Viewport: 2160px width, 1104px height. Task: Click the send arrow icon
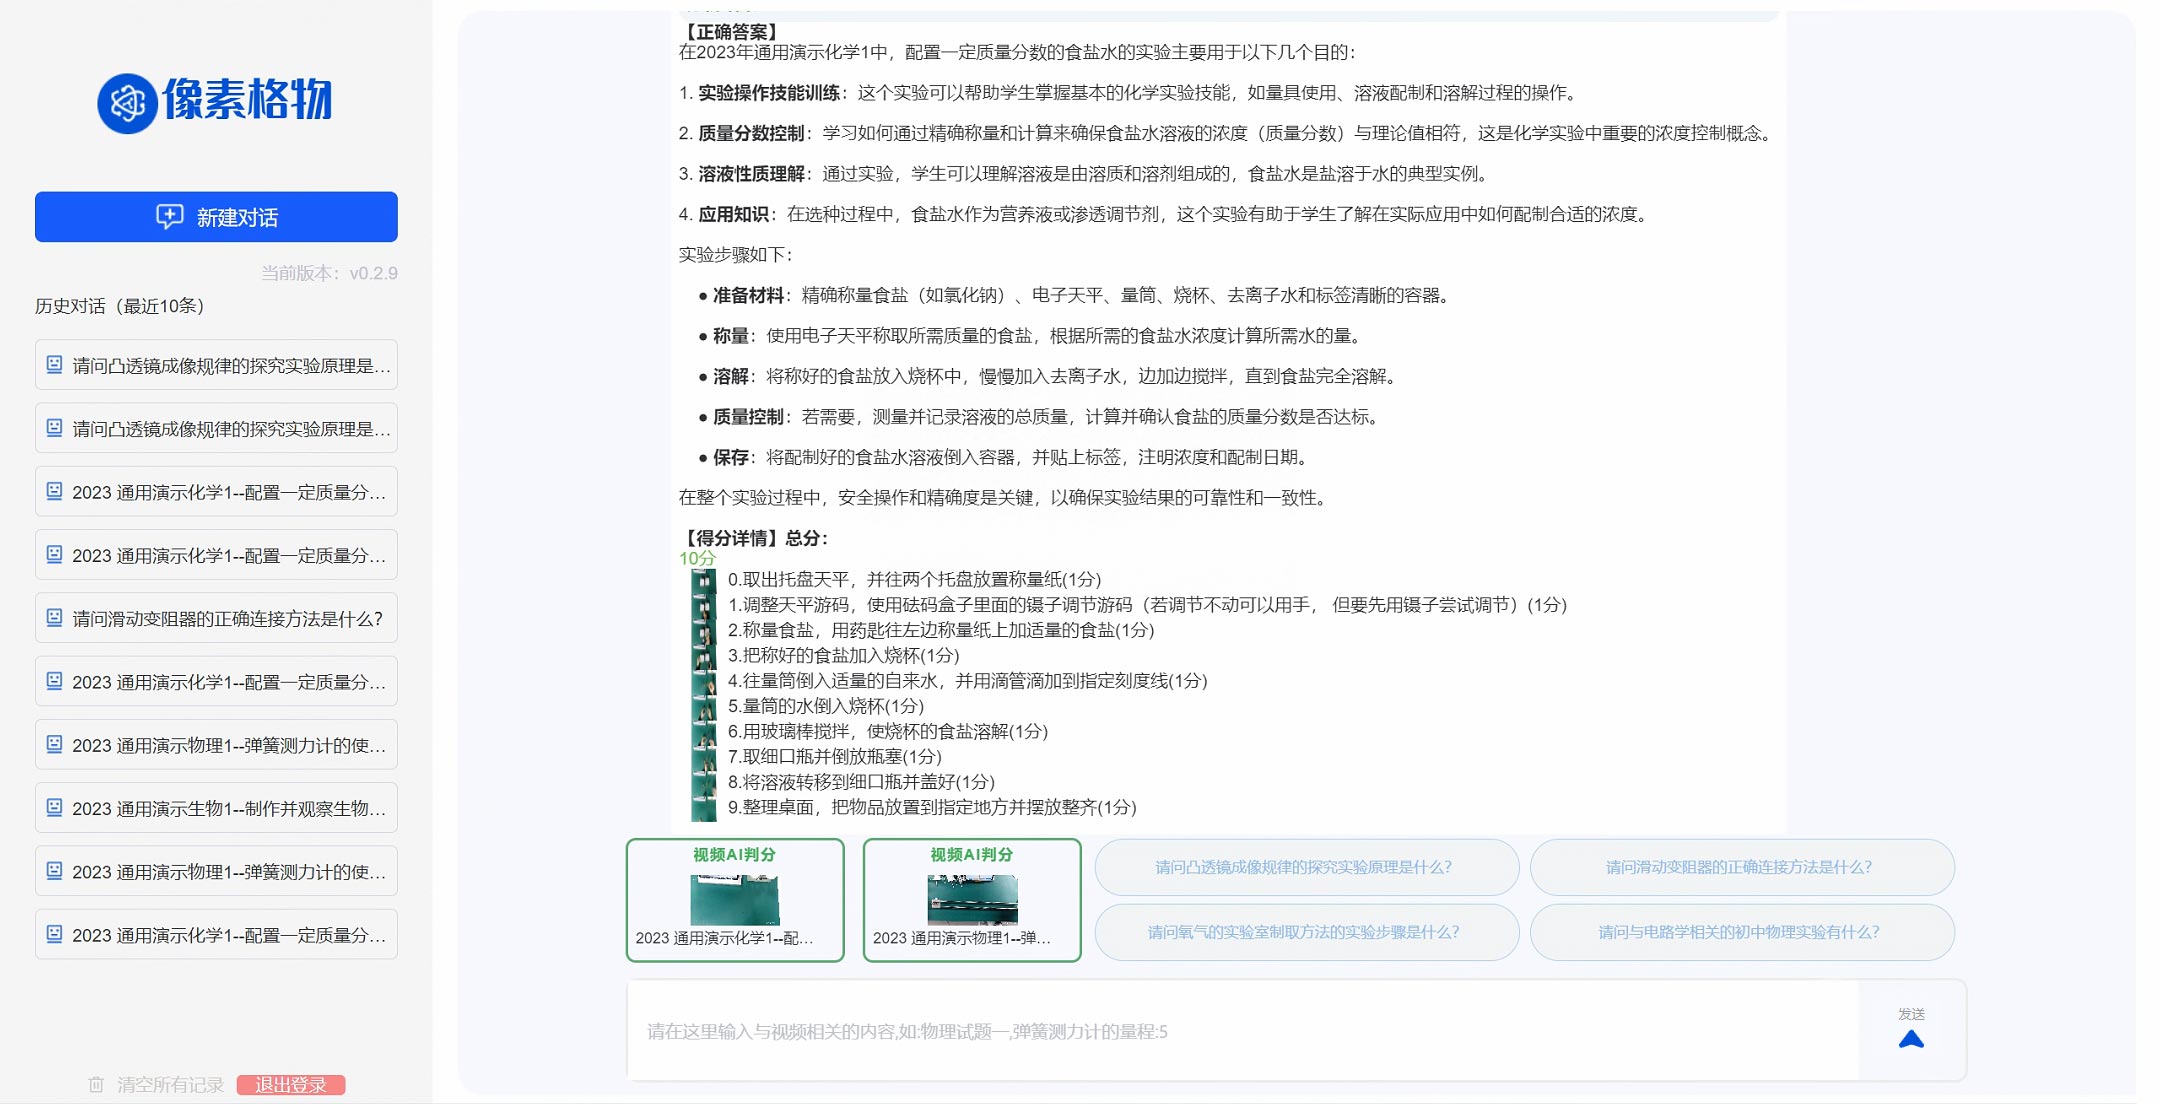tap(1910, 1039)
